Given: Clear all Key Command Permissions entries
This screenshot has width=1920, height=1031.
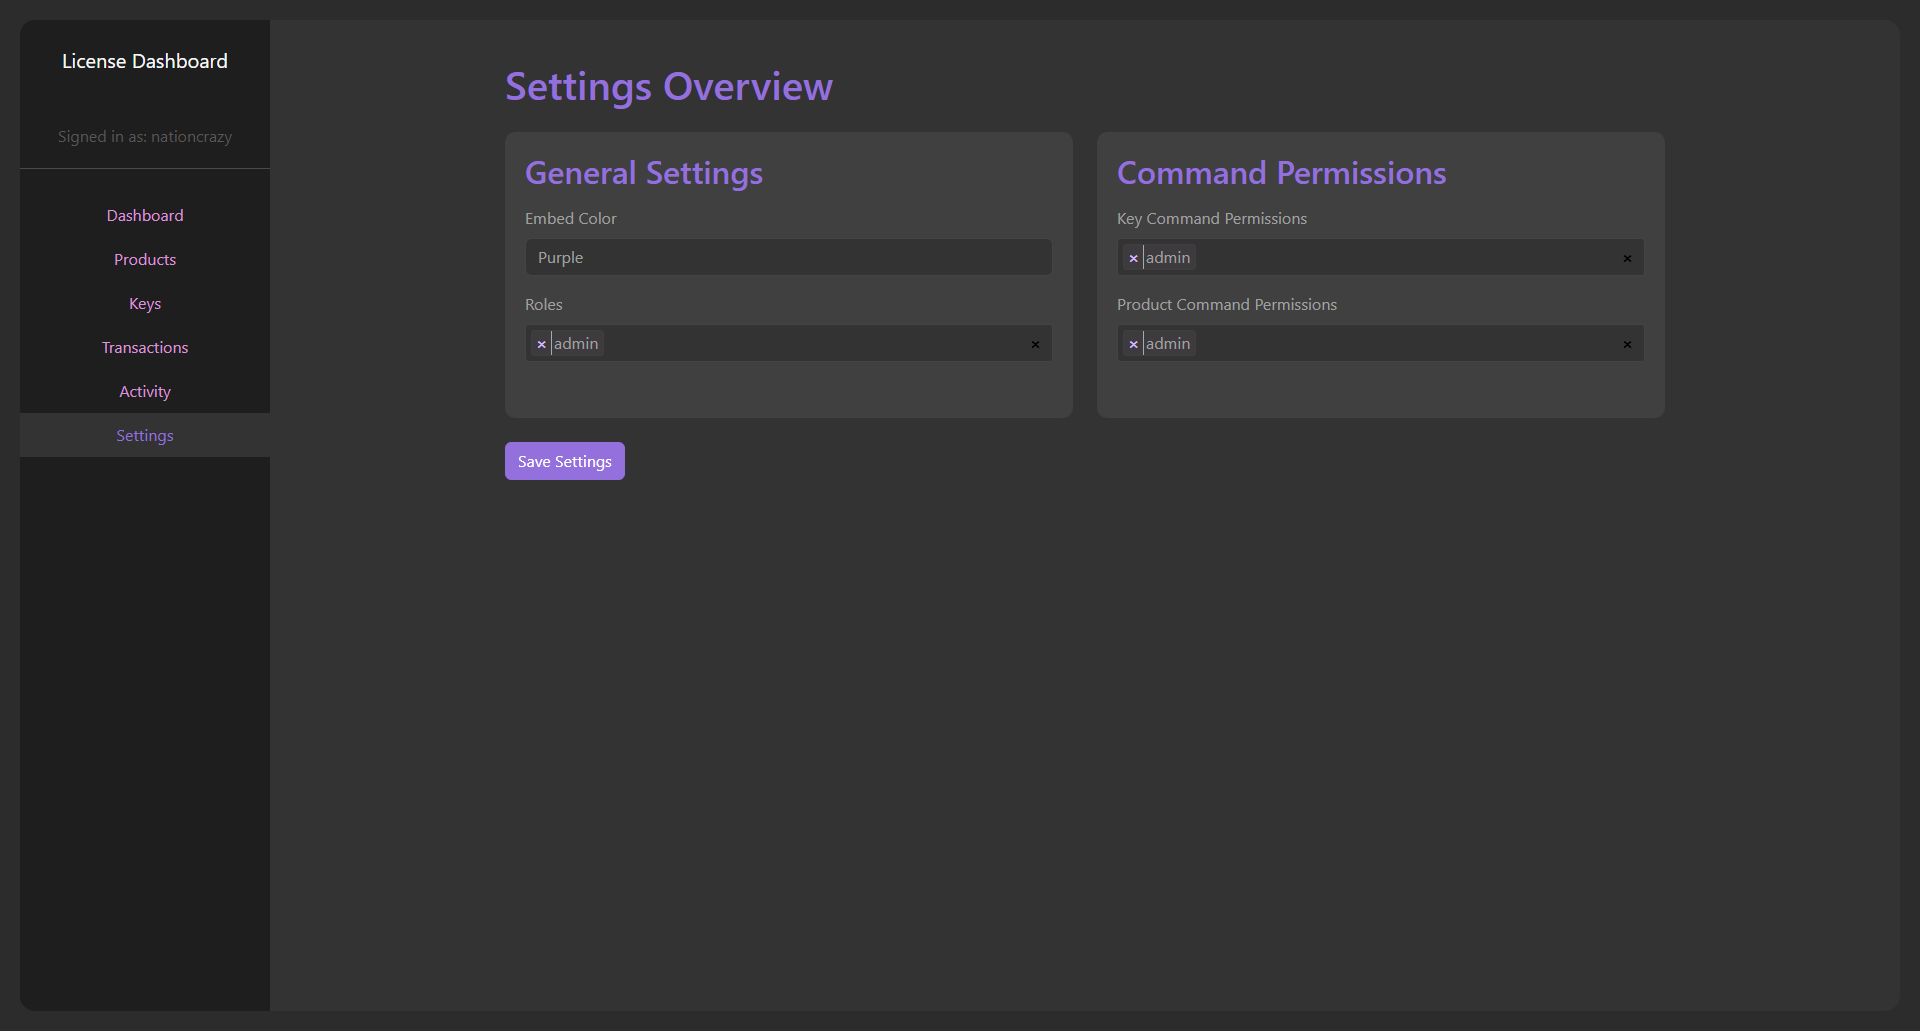Looking at the screenshot, I should [1627, 258].
